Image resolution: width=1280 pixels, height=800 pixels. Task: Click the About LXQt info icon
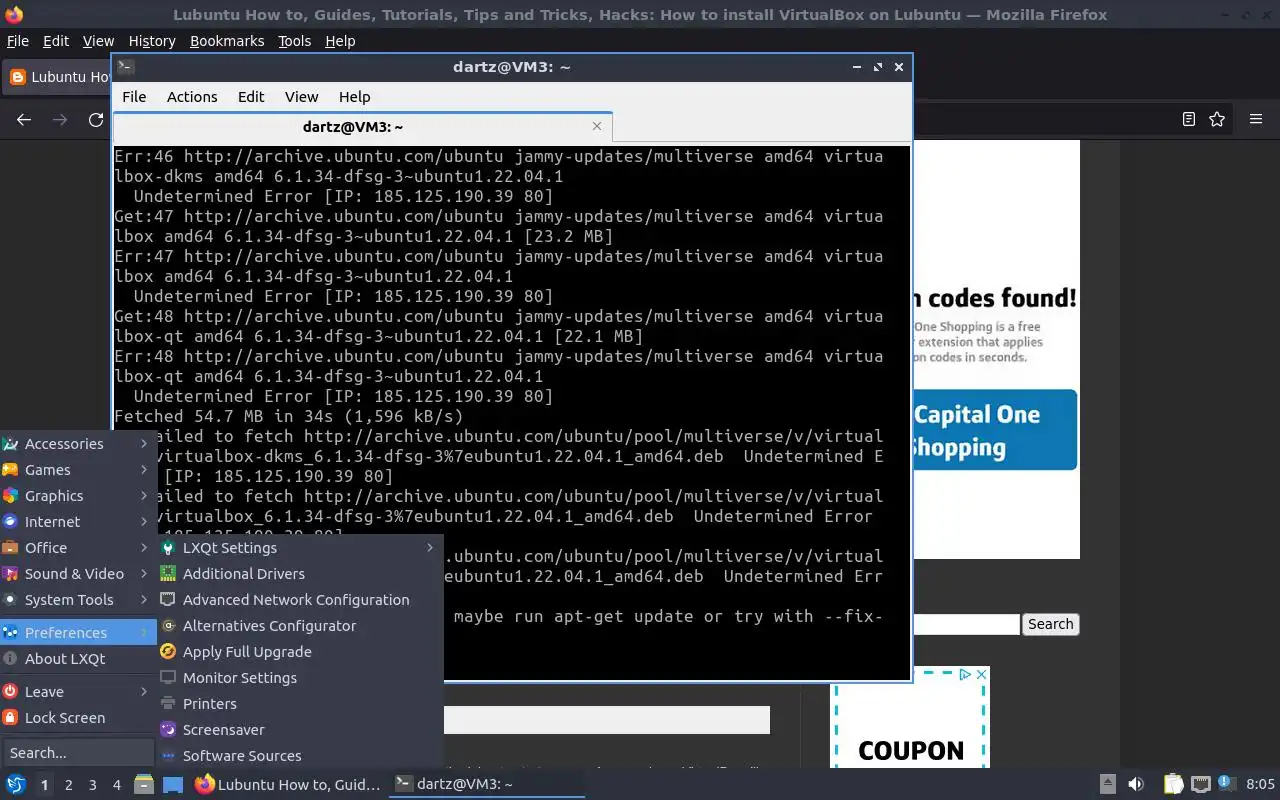click(x=10, y=658)
